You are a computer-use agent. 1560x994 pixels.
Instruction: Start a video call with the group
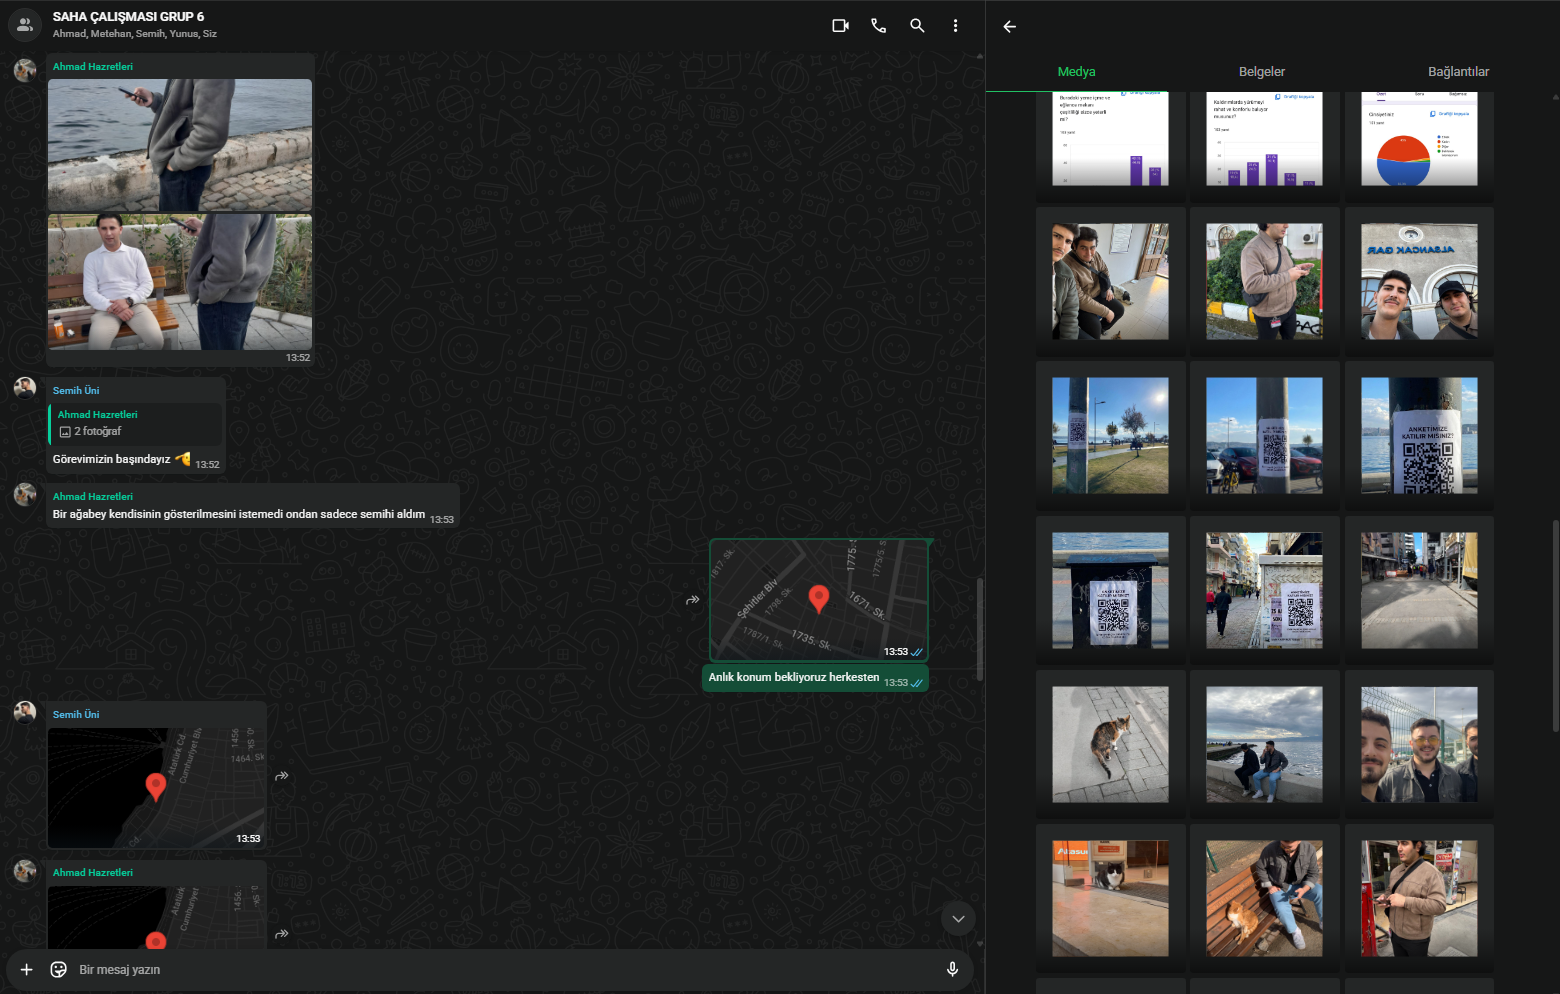840,26
